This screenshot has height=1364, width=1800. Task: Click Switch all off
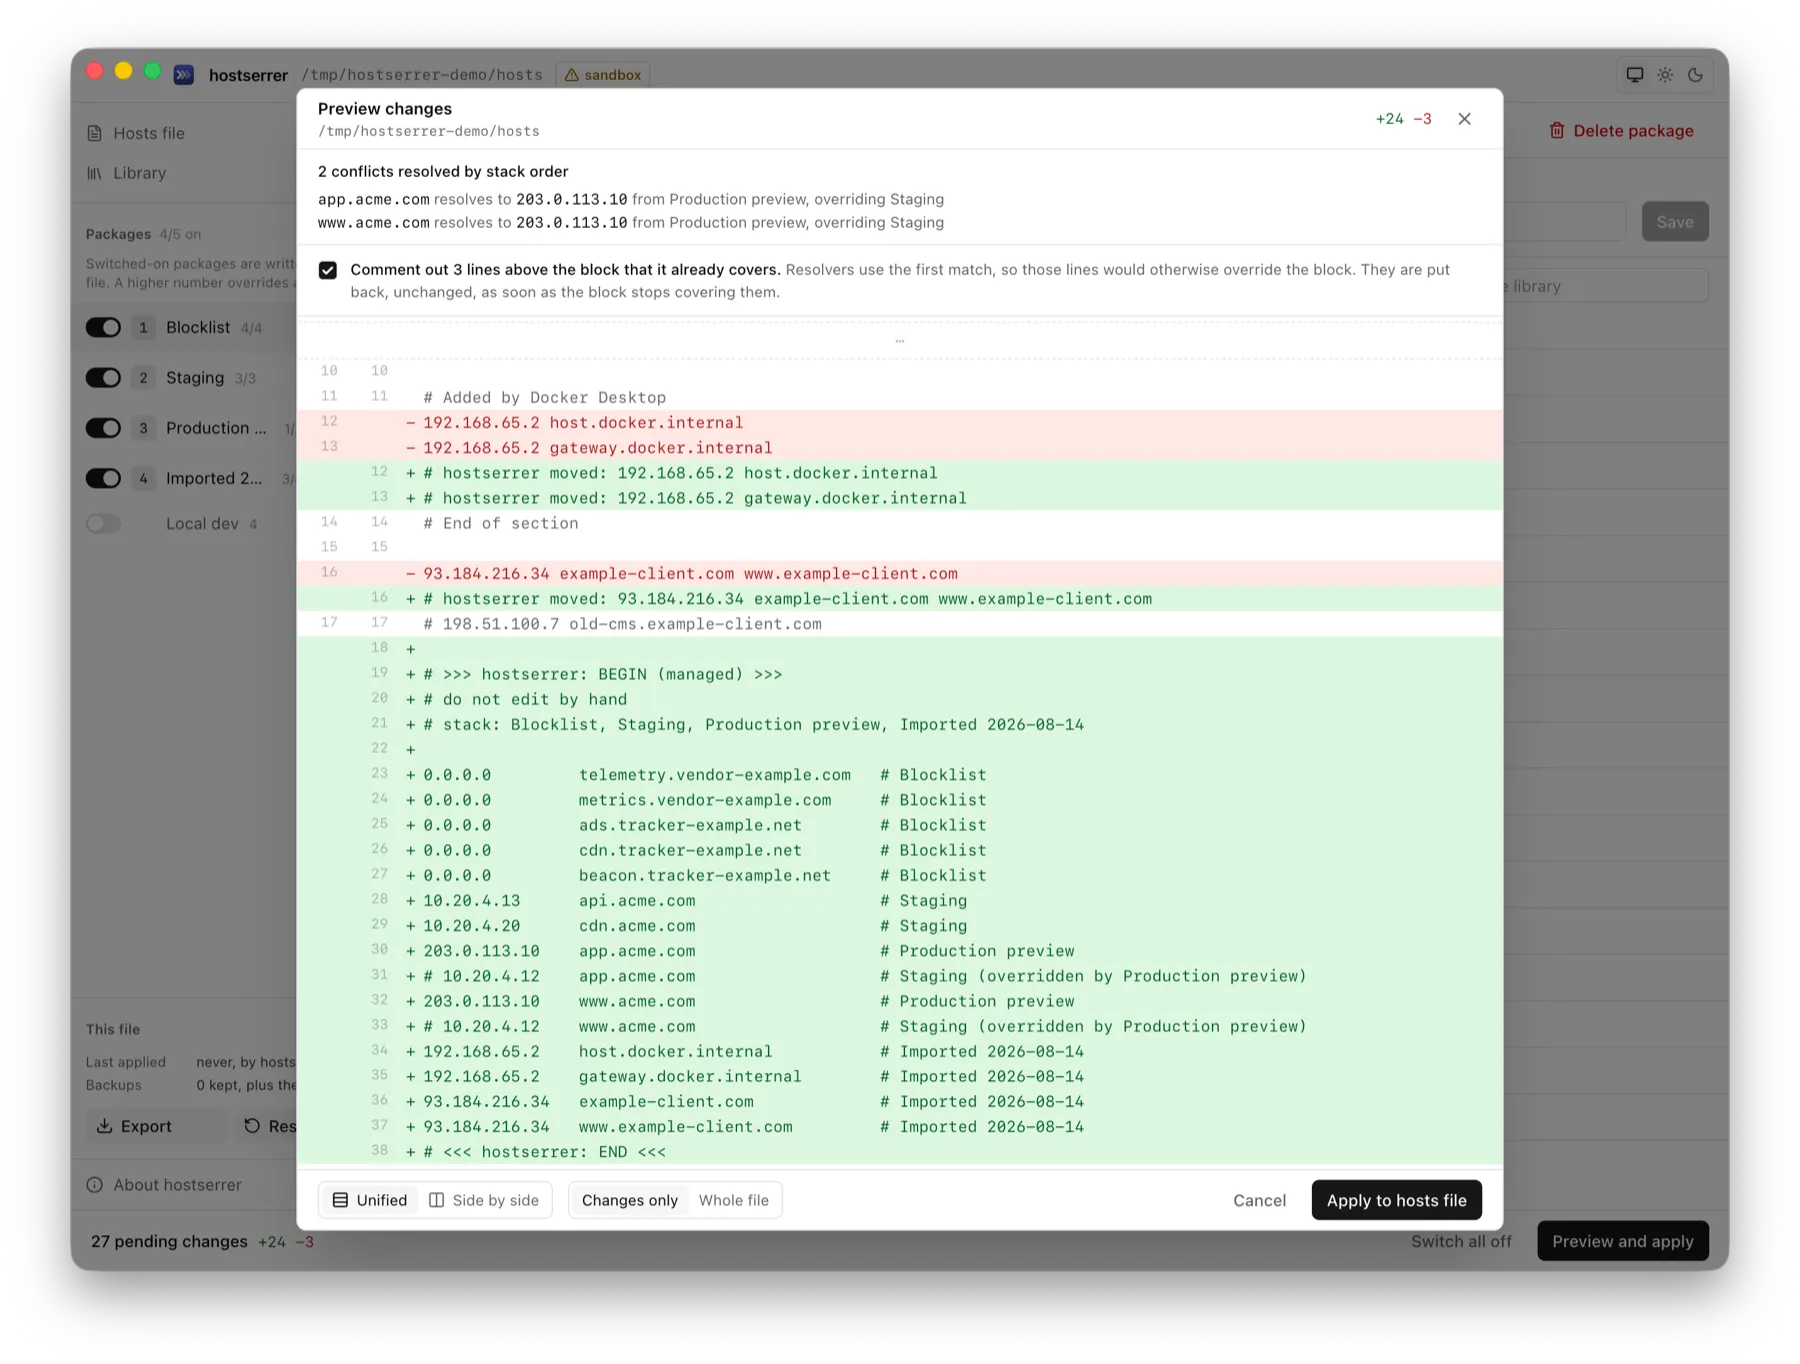pyautogui.click(x=1461, y=1241)
